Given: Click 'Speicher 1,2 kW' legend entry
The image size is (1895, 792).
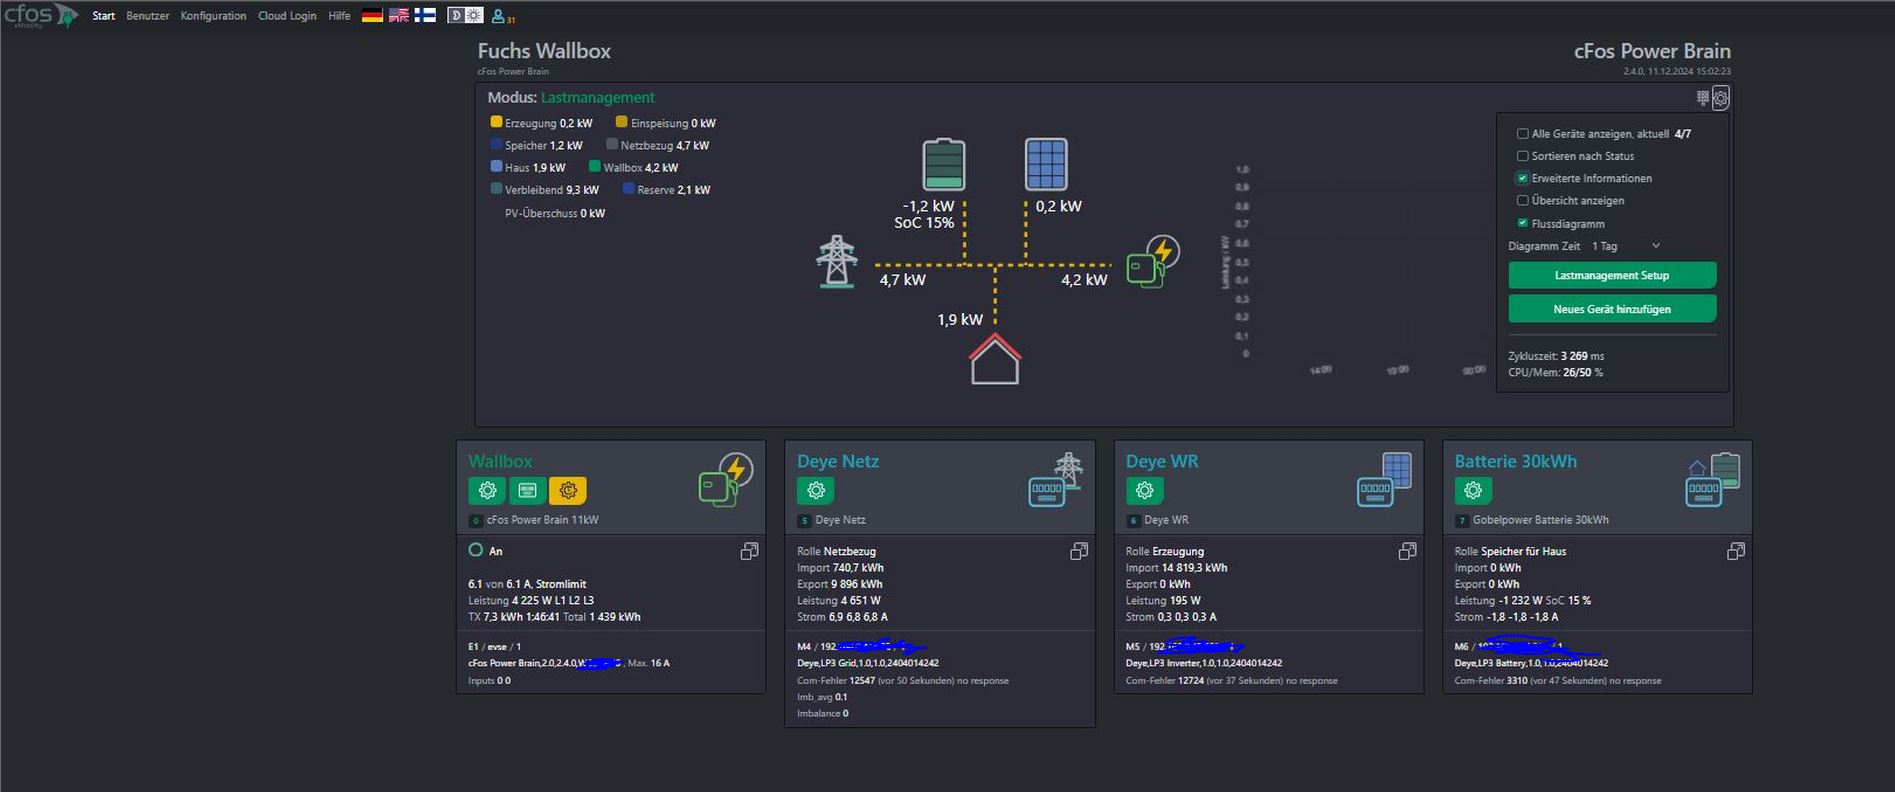Looking at the screenshot, I should (x=537, y=145).
